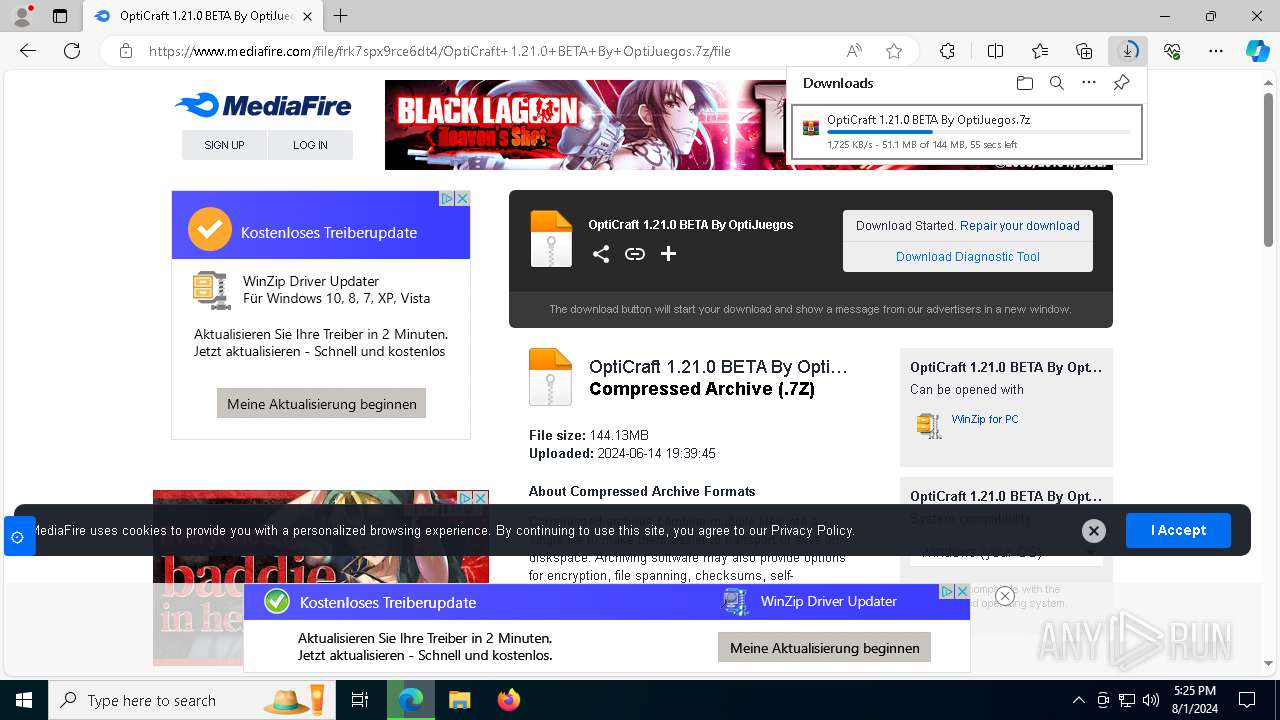Open the Download Diagnostic Tool
Image resolution: width=1280 pixels, height=720 pixels.
968,257
